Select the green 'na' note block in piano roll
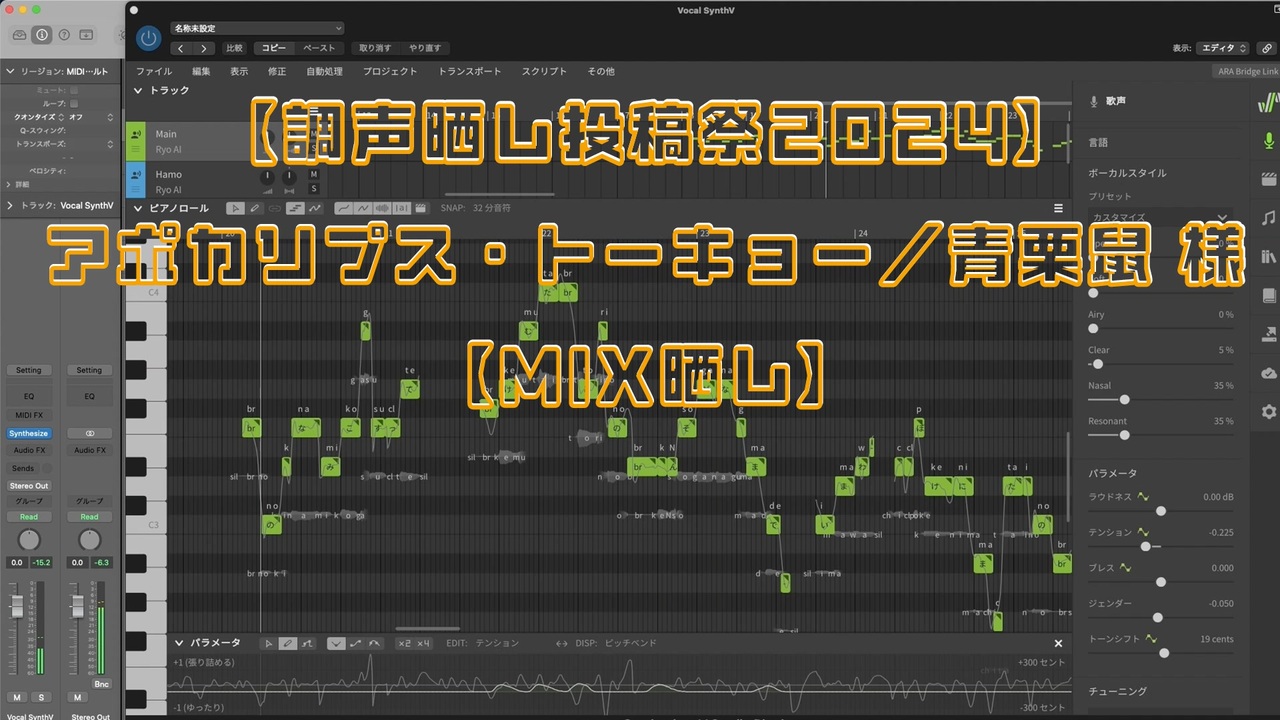1280x720 pixels. 306,428
